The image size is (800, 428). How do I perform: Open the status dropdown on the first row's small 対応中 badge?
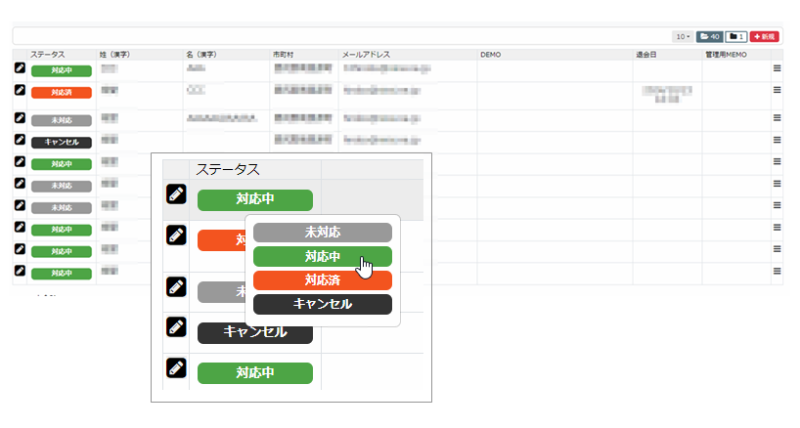coord(61,71)
